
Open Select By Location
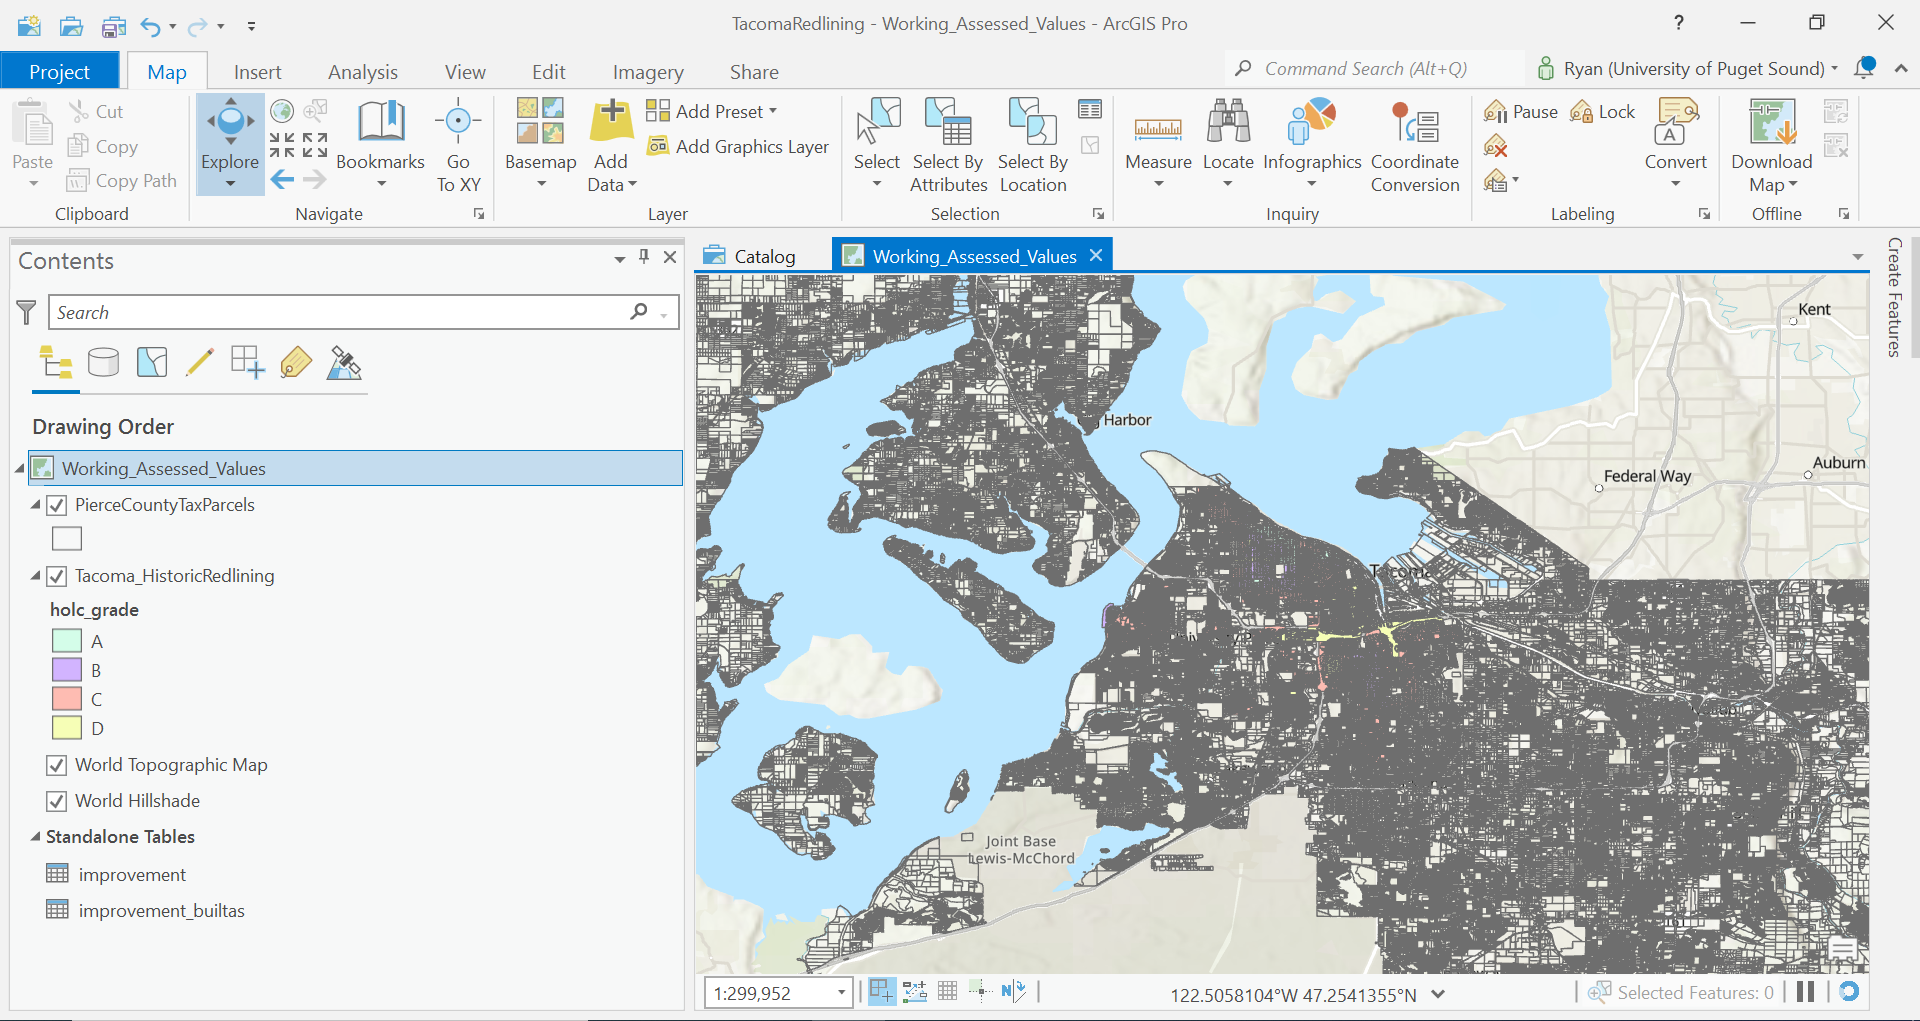pyautogui.click(x=1033, y=145)
